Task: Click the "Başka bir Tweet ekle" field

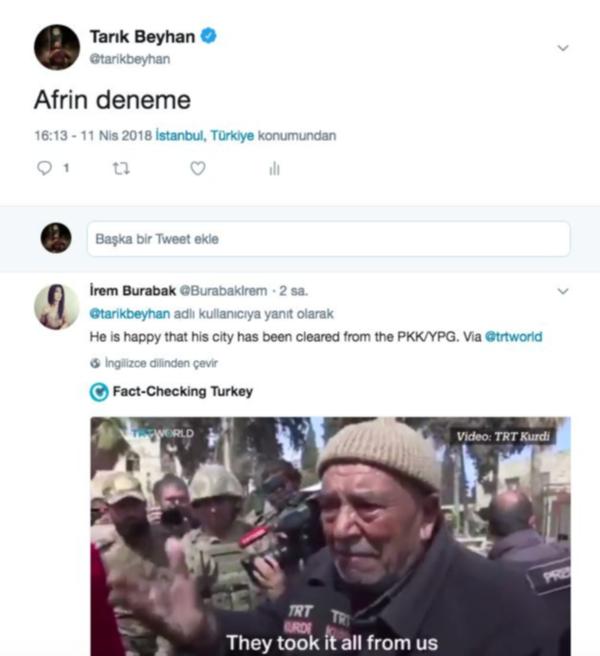Action: click(328, 239)
